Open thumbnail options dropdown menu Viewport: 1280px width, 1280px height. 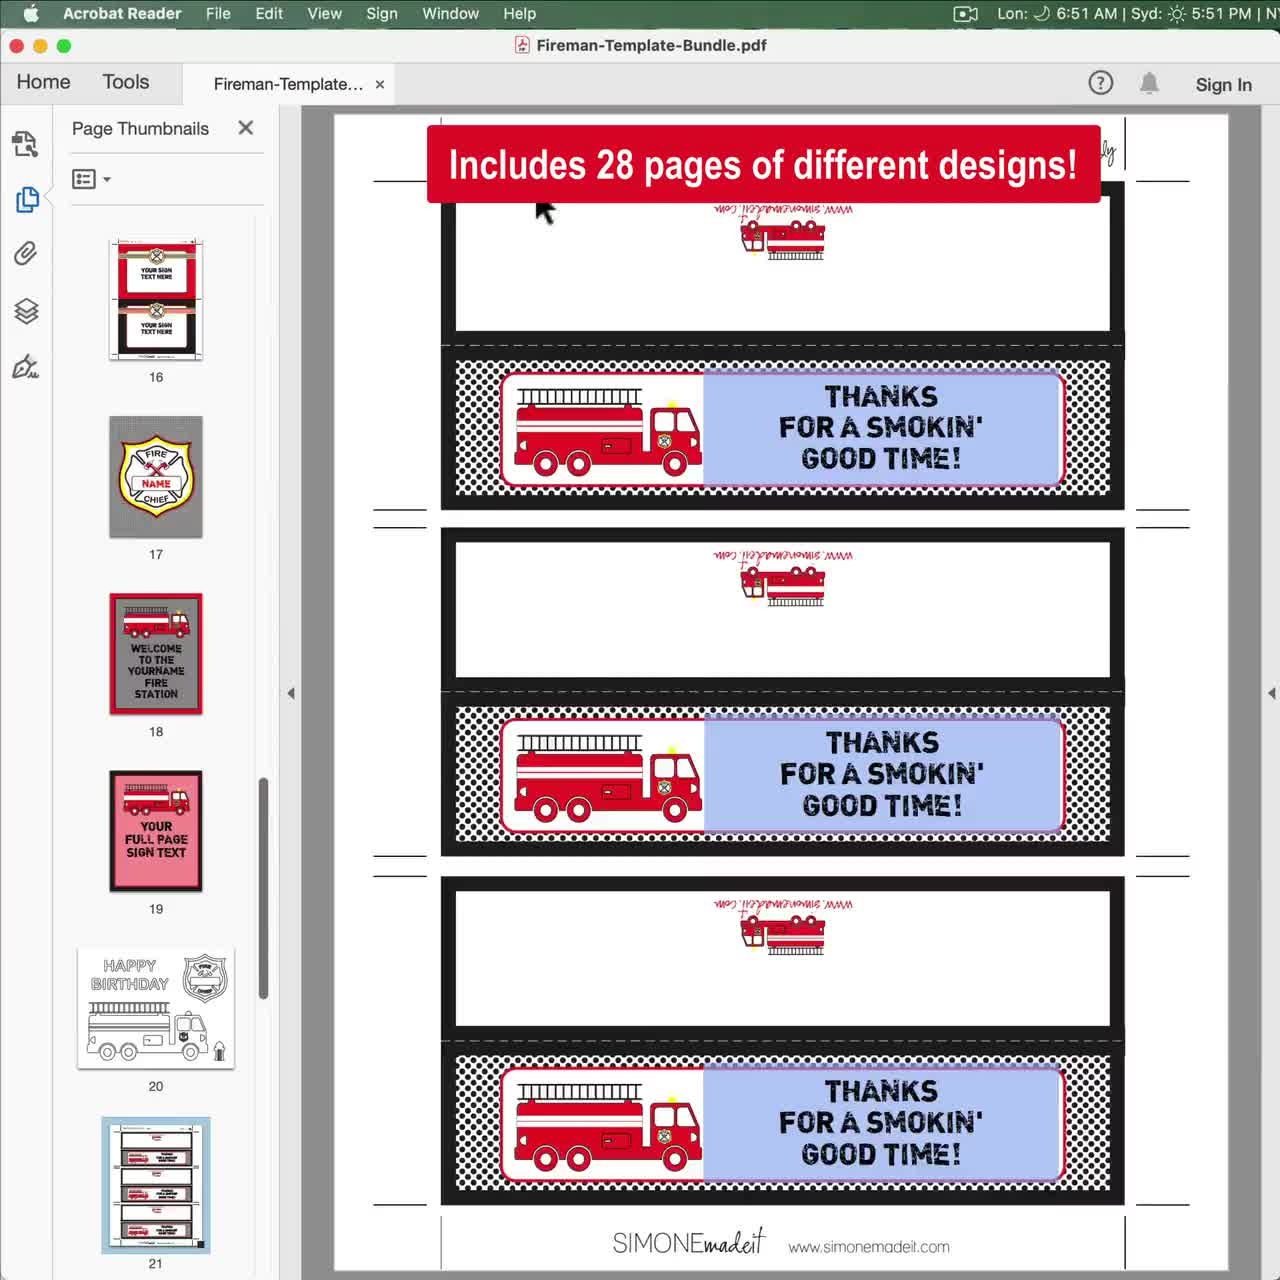click(x=91, y=179)
